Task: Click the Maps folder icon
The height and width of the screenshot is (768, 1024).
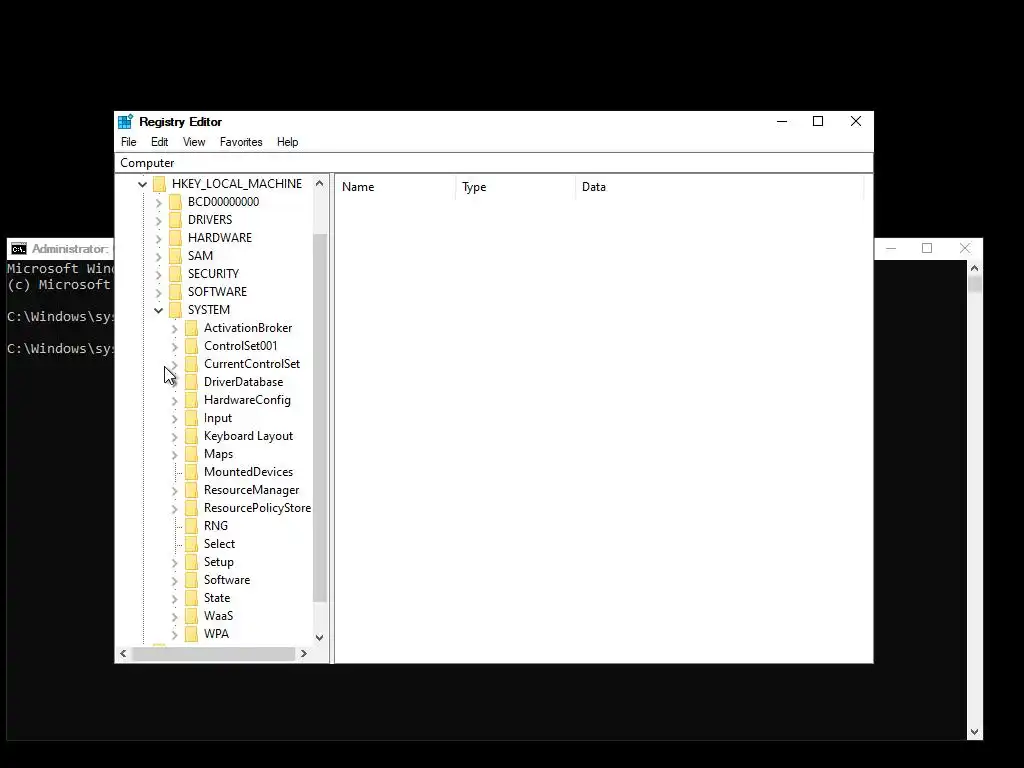Action: click(191, 454)
